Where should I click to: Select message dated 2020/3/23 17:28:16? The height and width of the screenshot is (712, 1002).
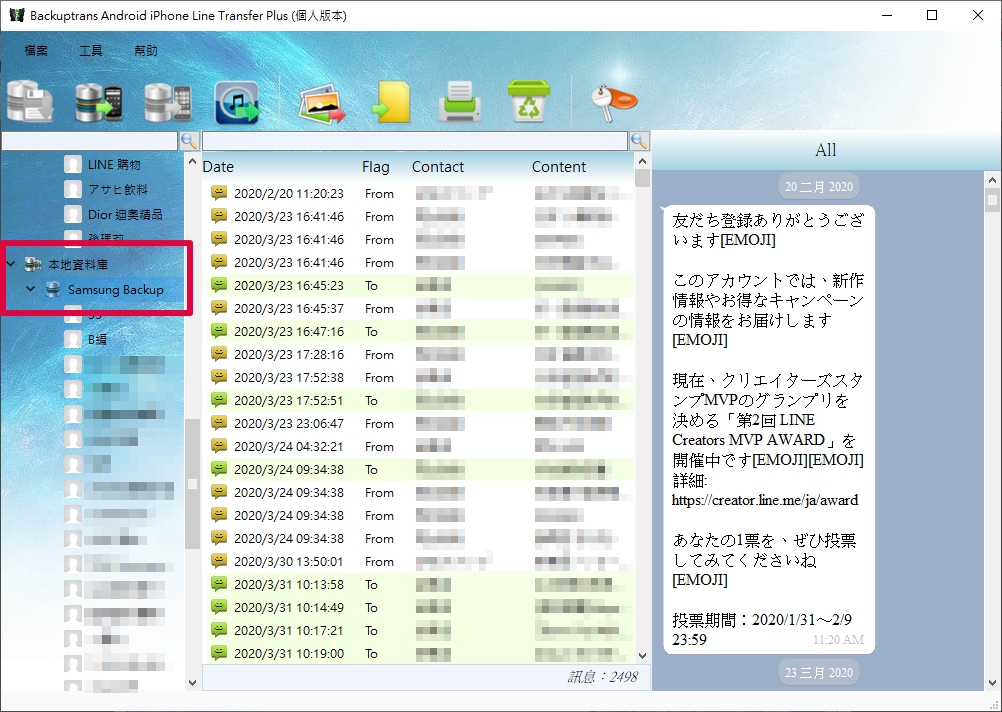(419, 354)
